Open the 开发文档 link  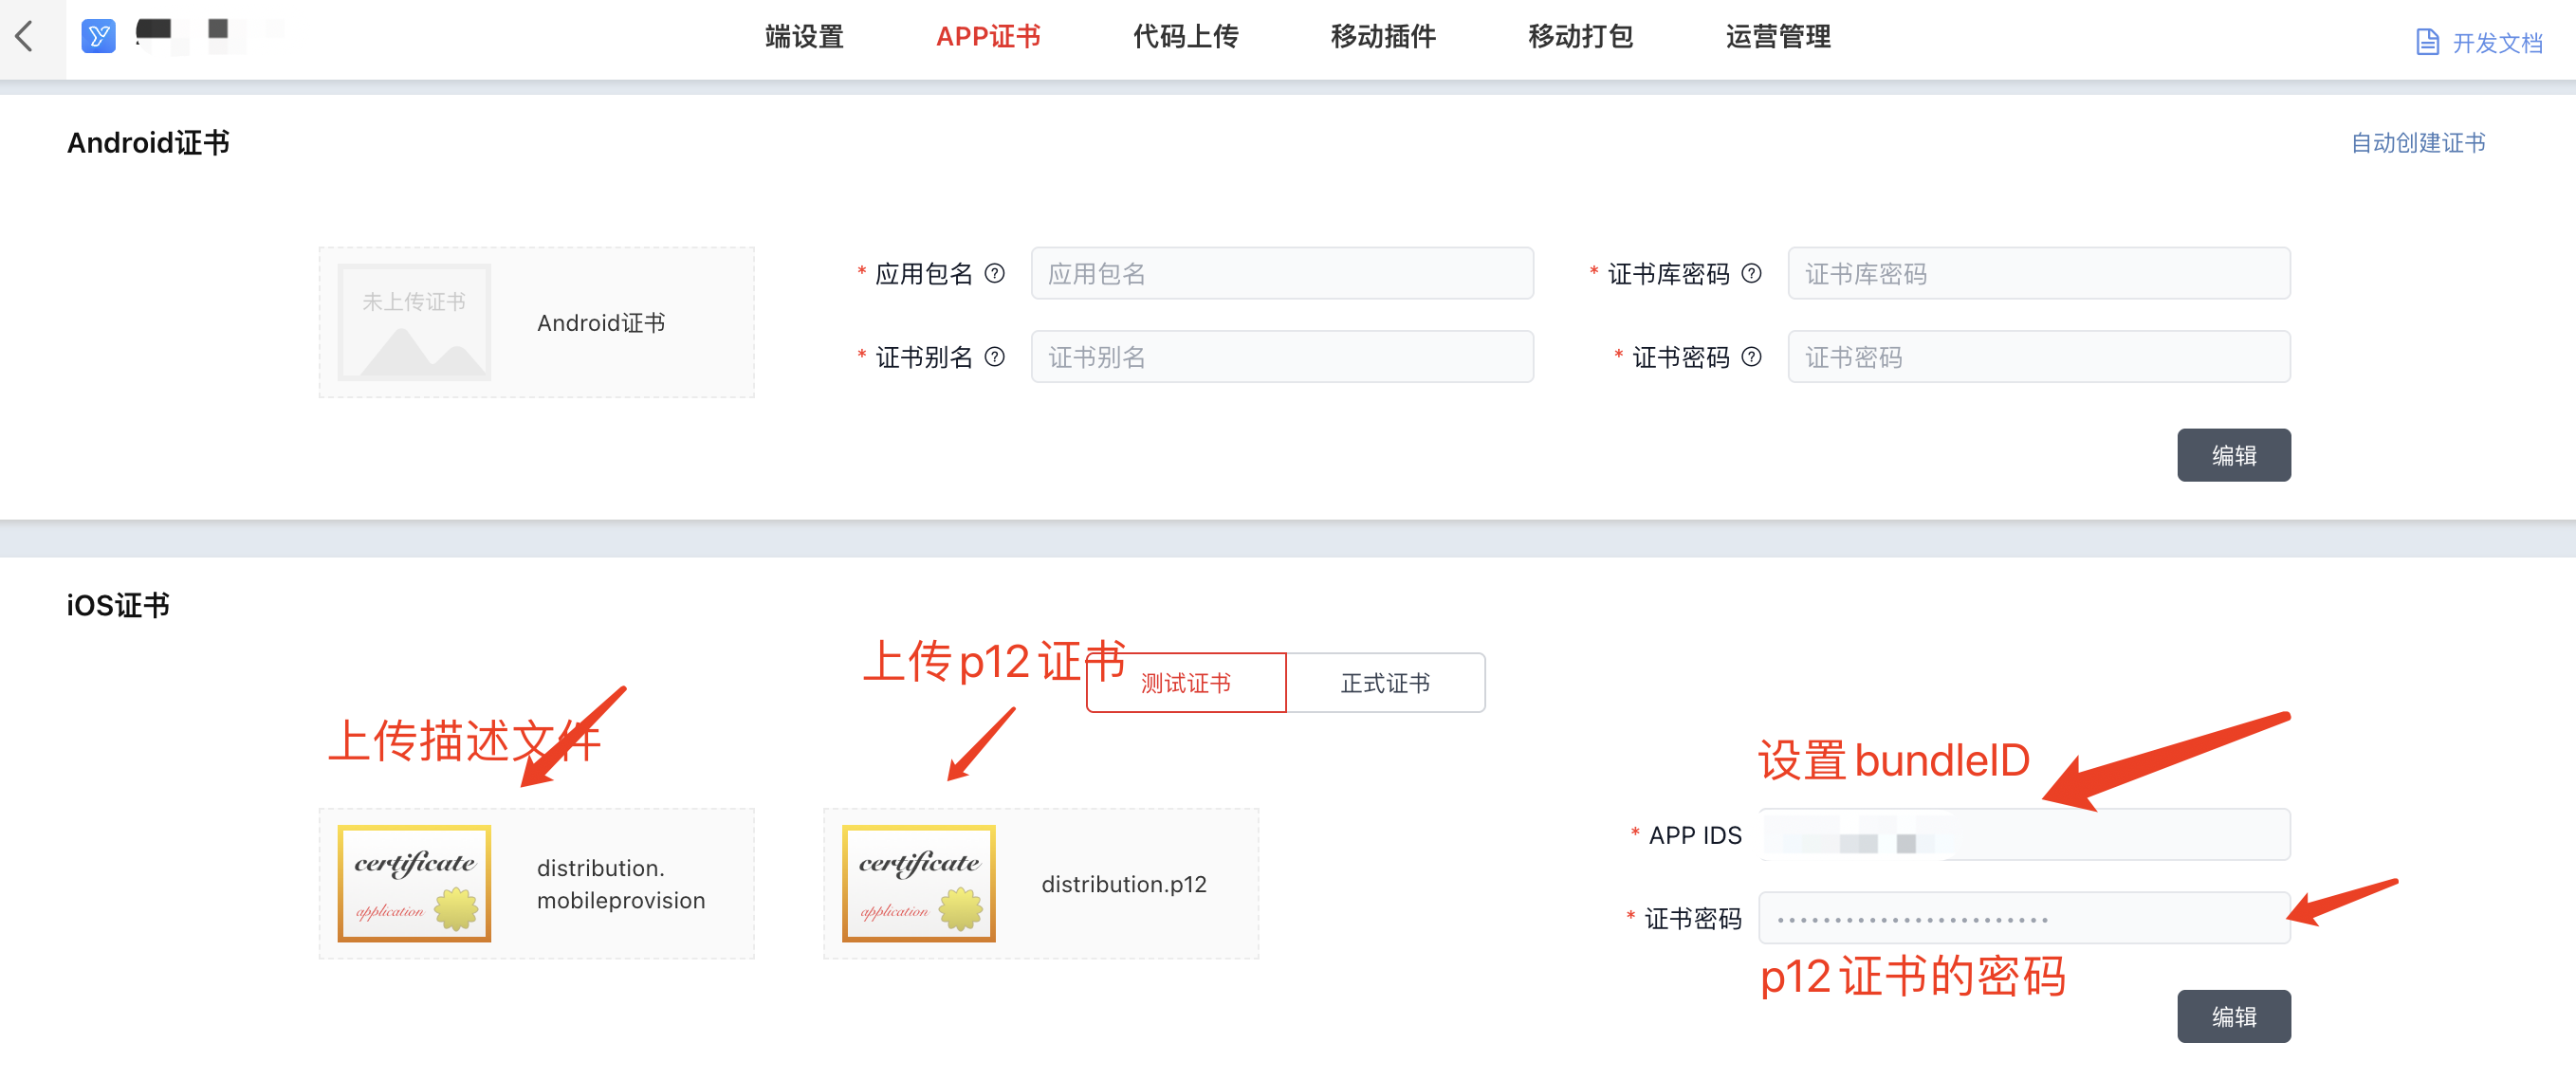[2497, 43]
